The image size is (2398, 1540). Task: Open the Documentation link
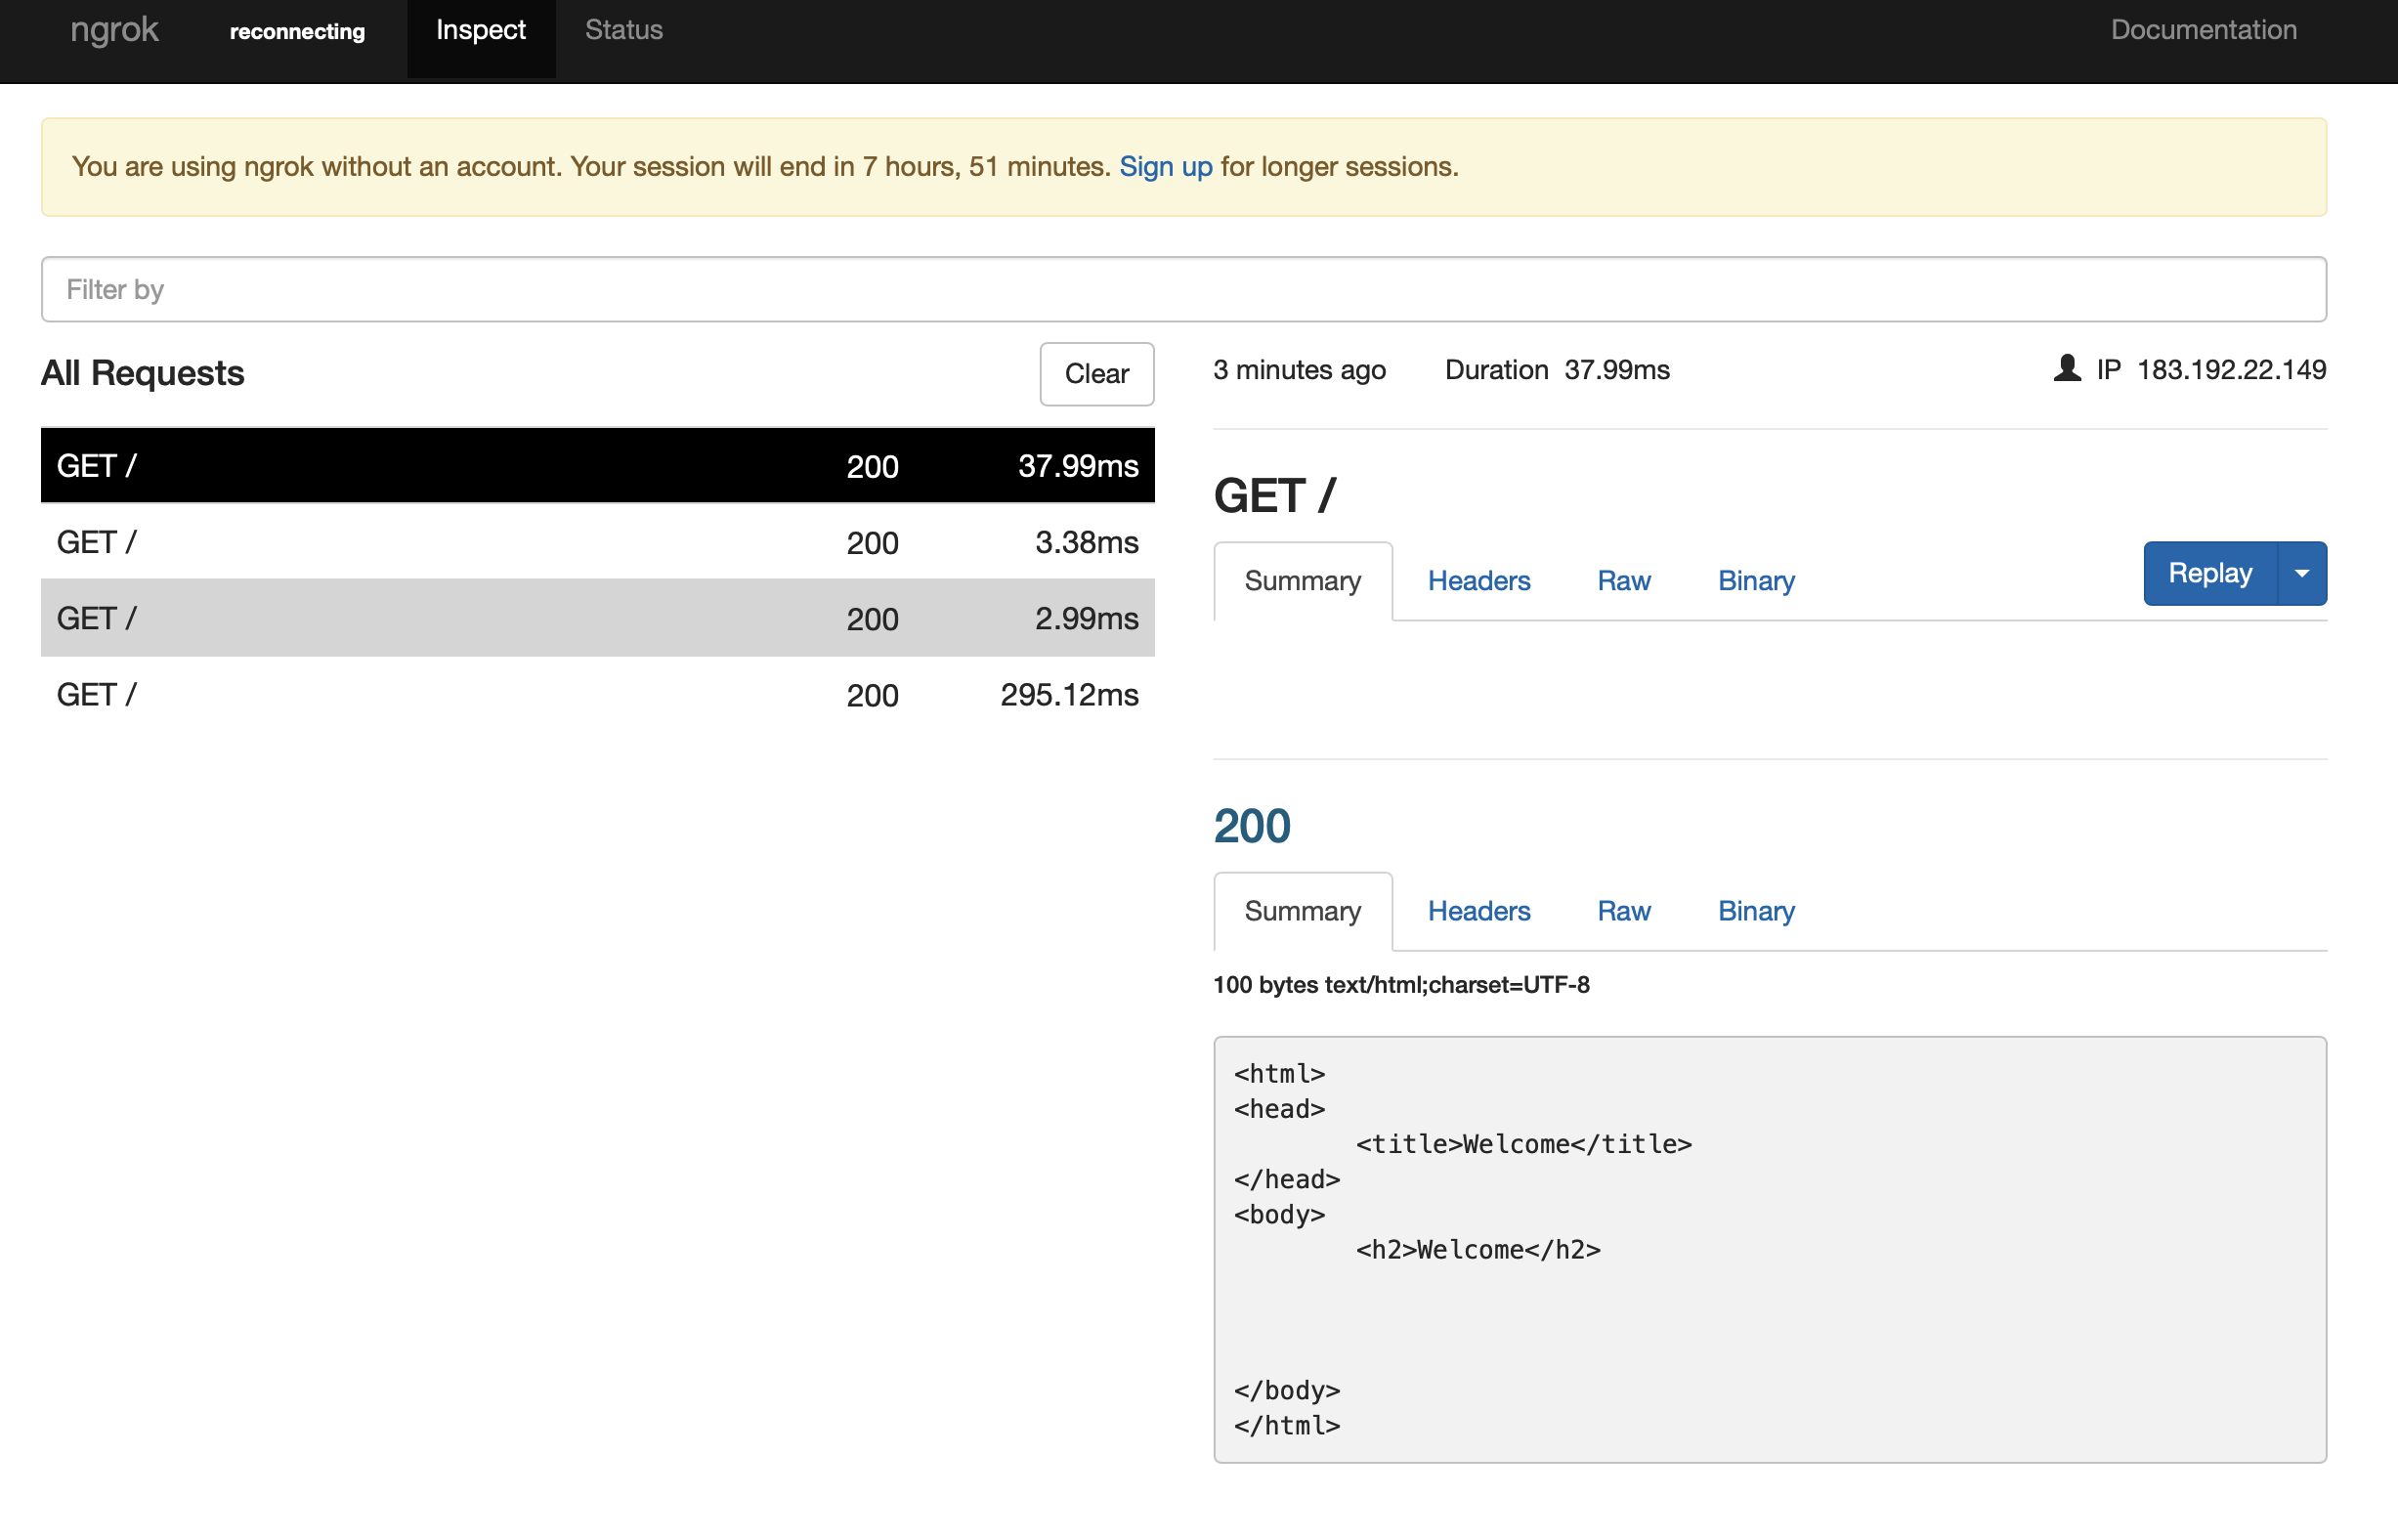coord(2202,30)
